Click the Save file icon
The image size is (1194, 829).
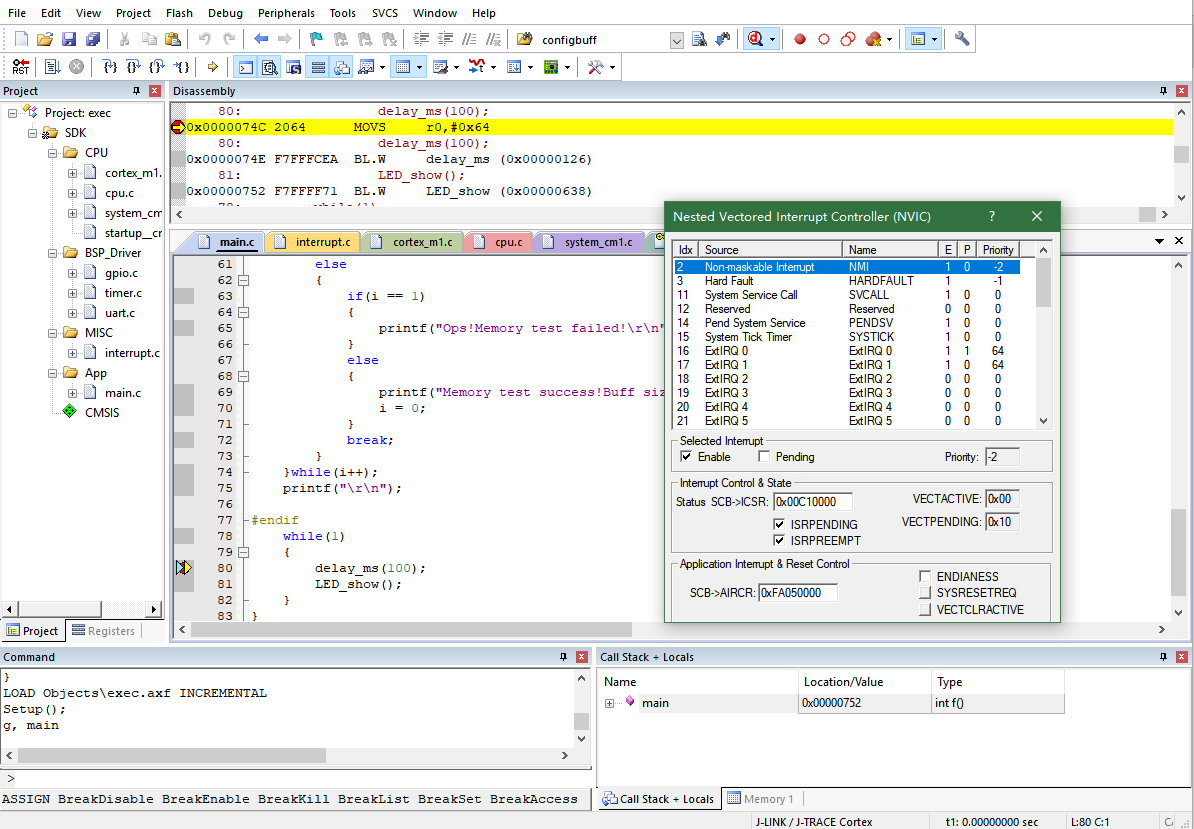click(x=69, y=39)
